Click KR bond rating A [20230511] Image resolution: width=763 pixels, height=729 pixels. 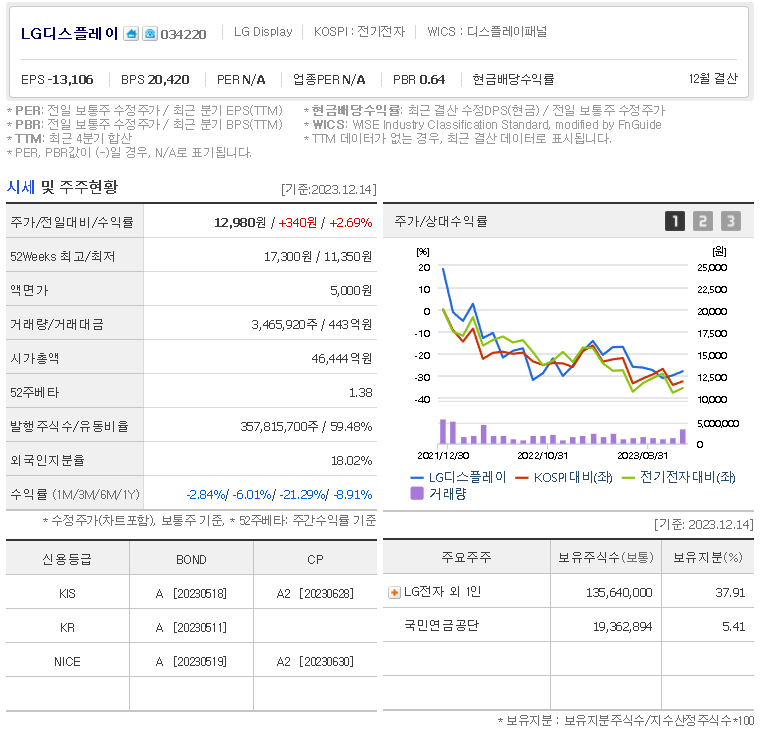click(191, 628)
